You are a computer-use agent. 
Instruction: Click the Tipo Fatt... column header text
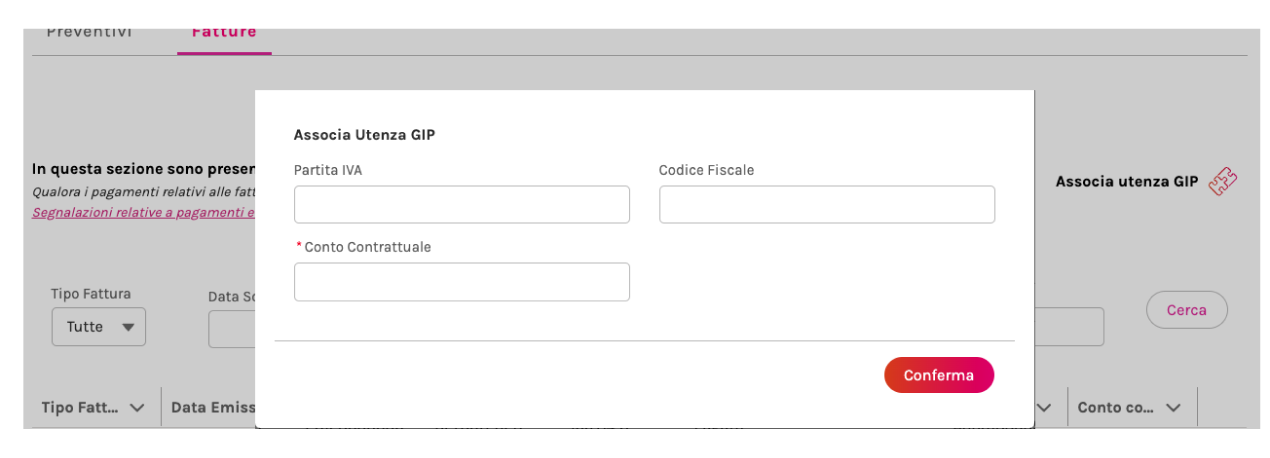point(81,408)
